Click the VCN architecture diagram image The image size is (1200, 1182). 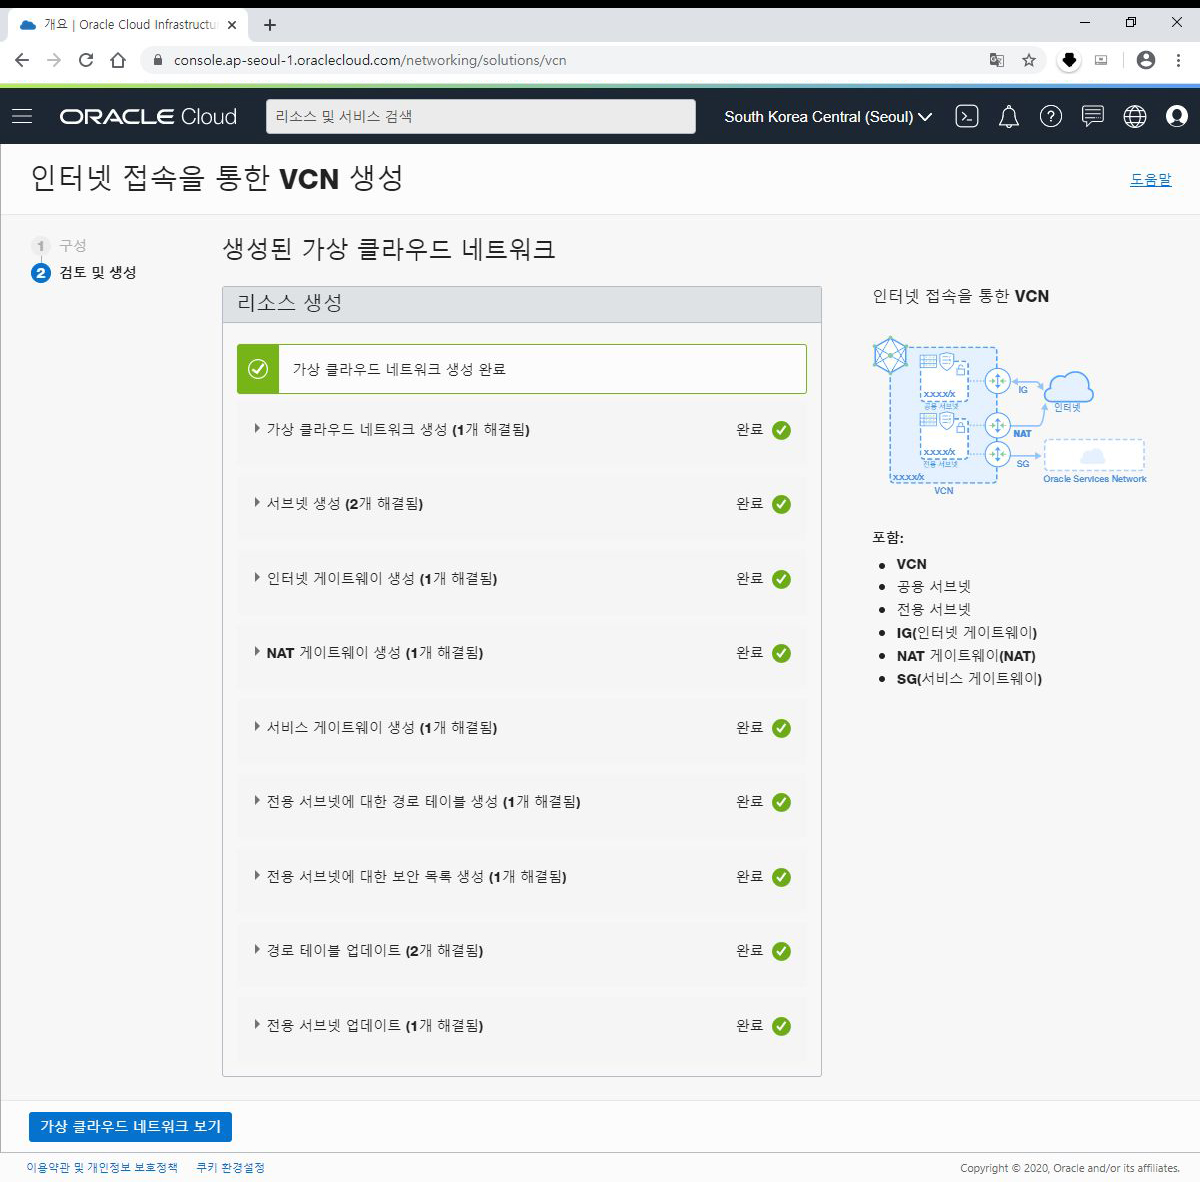(1009, 414)
